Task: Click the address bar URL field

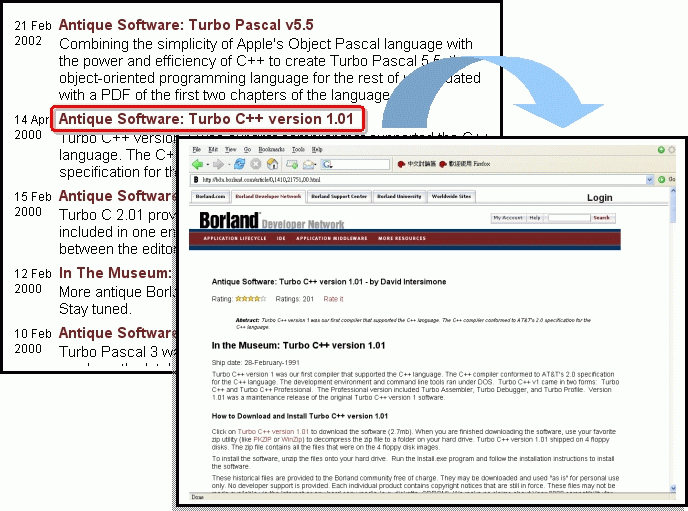Action: click(x=423, y=179)
